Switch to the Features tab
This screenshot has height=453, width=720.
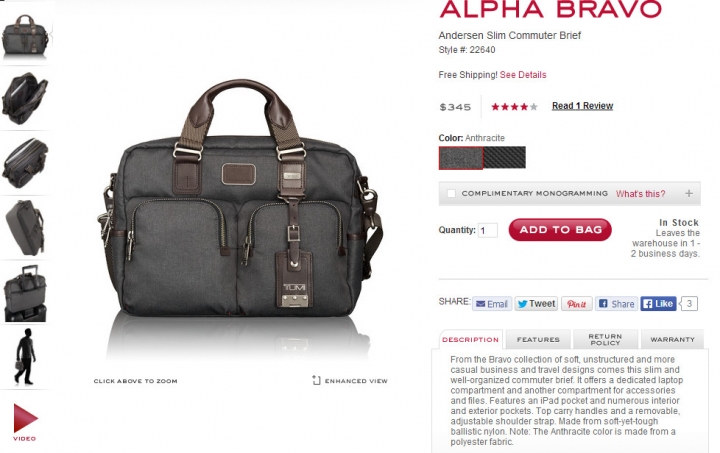(x=538, y=340)
